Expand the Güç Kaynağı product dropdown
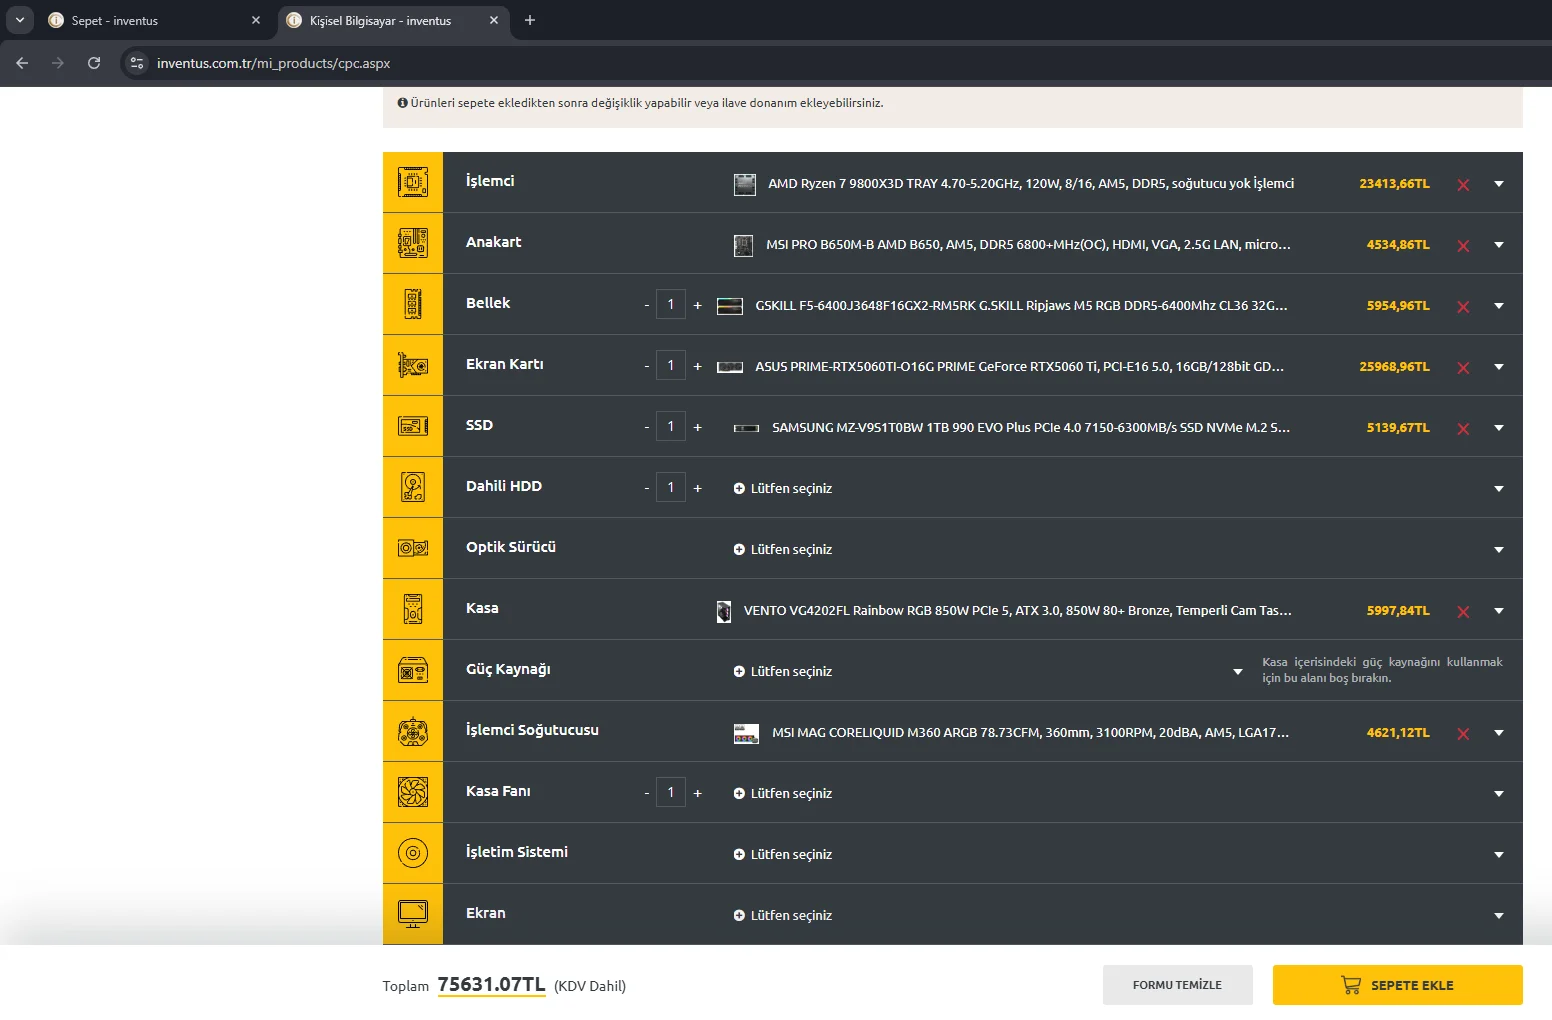1552x1020 pixels. [1238, 672]
